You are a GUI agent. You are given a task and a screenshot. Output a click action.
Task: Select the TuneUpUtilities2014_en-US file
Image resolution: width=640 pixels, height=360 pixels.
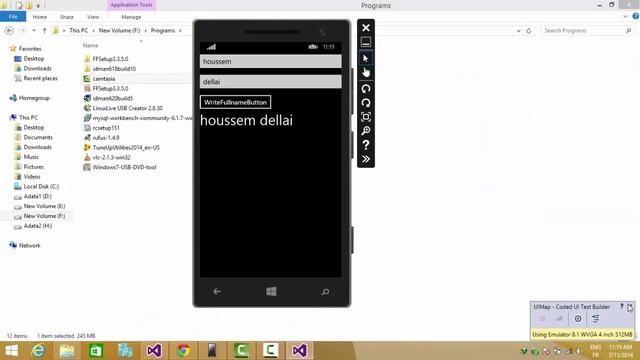(126, 147)
